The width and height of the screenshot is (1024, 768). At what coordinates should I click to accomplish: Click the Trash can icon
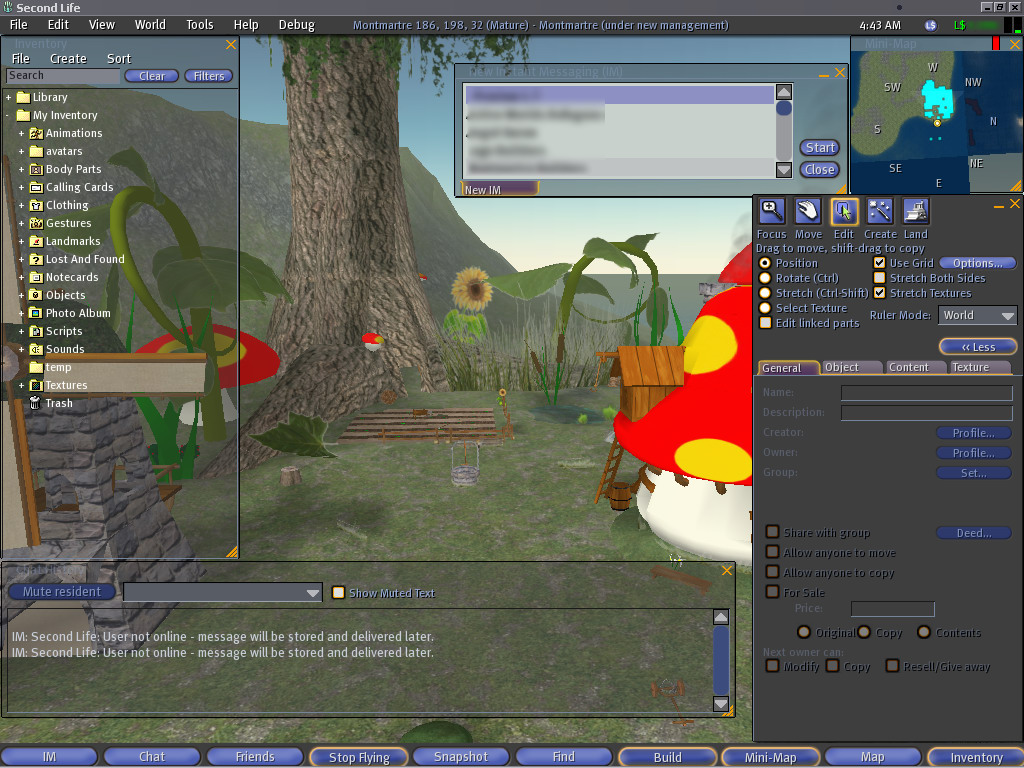35,403
